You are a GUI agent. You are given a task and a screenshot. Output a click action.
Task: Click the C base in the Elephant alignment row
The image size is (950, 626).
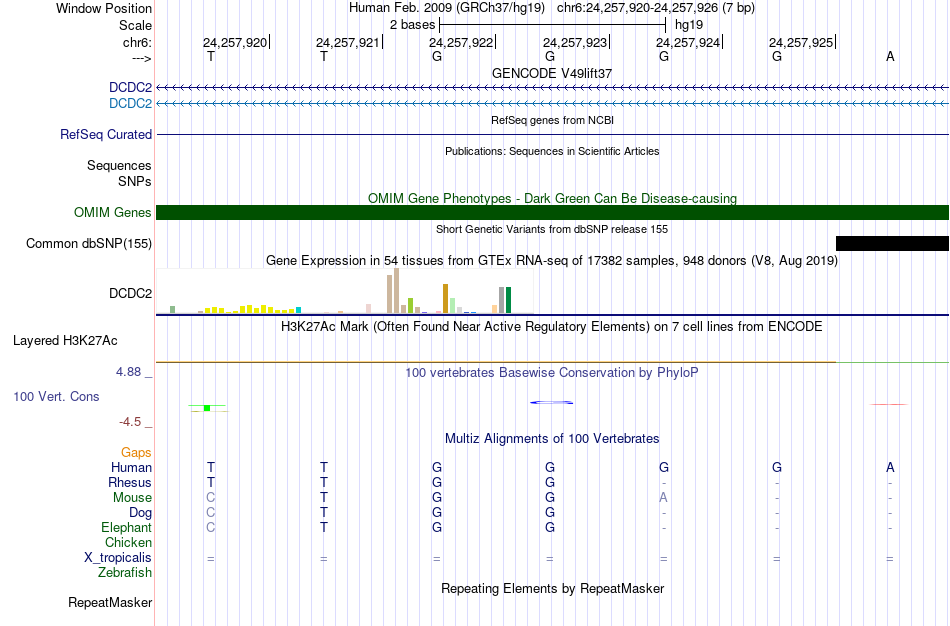(210, 527)
